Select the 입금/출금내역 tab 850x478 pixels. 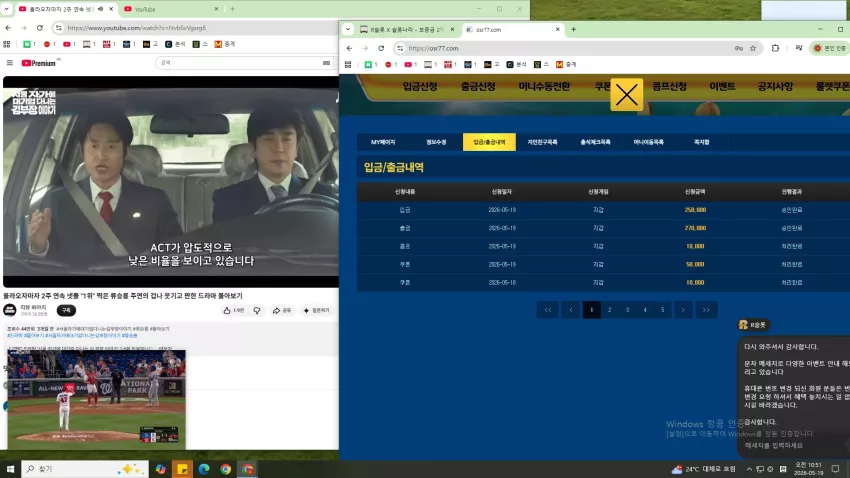tap(489, 142)
